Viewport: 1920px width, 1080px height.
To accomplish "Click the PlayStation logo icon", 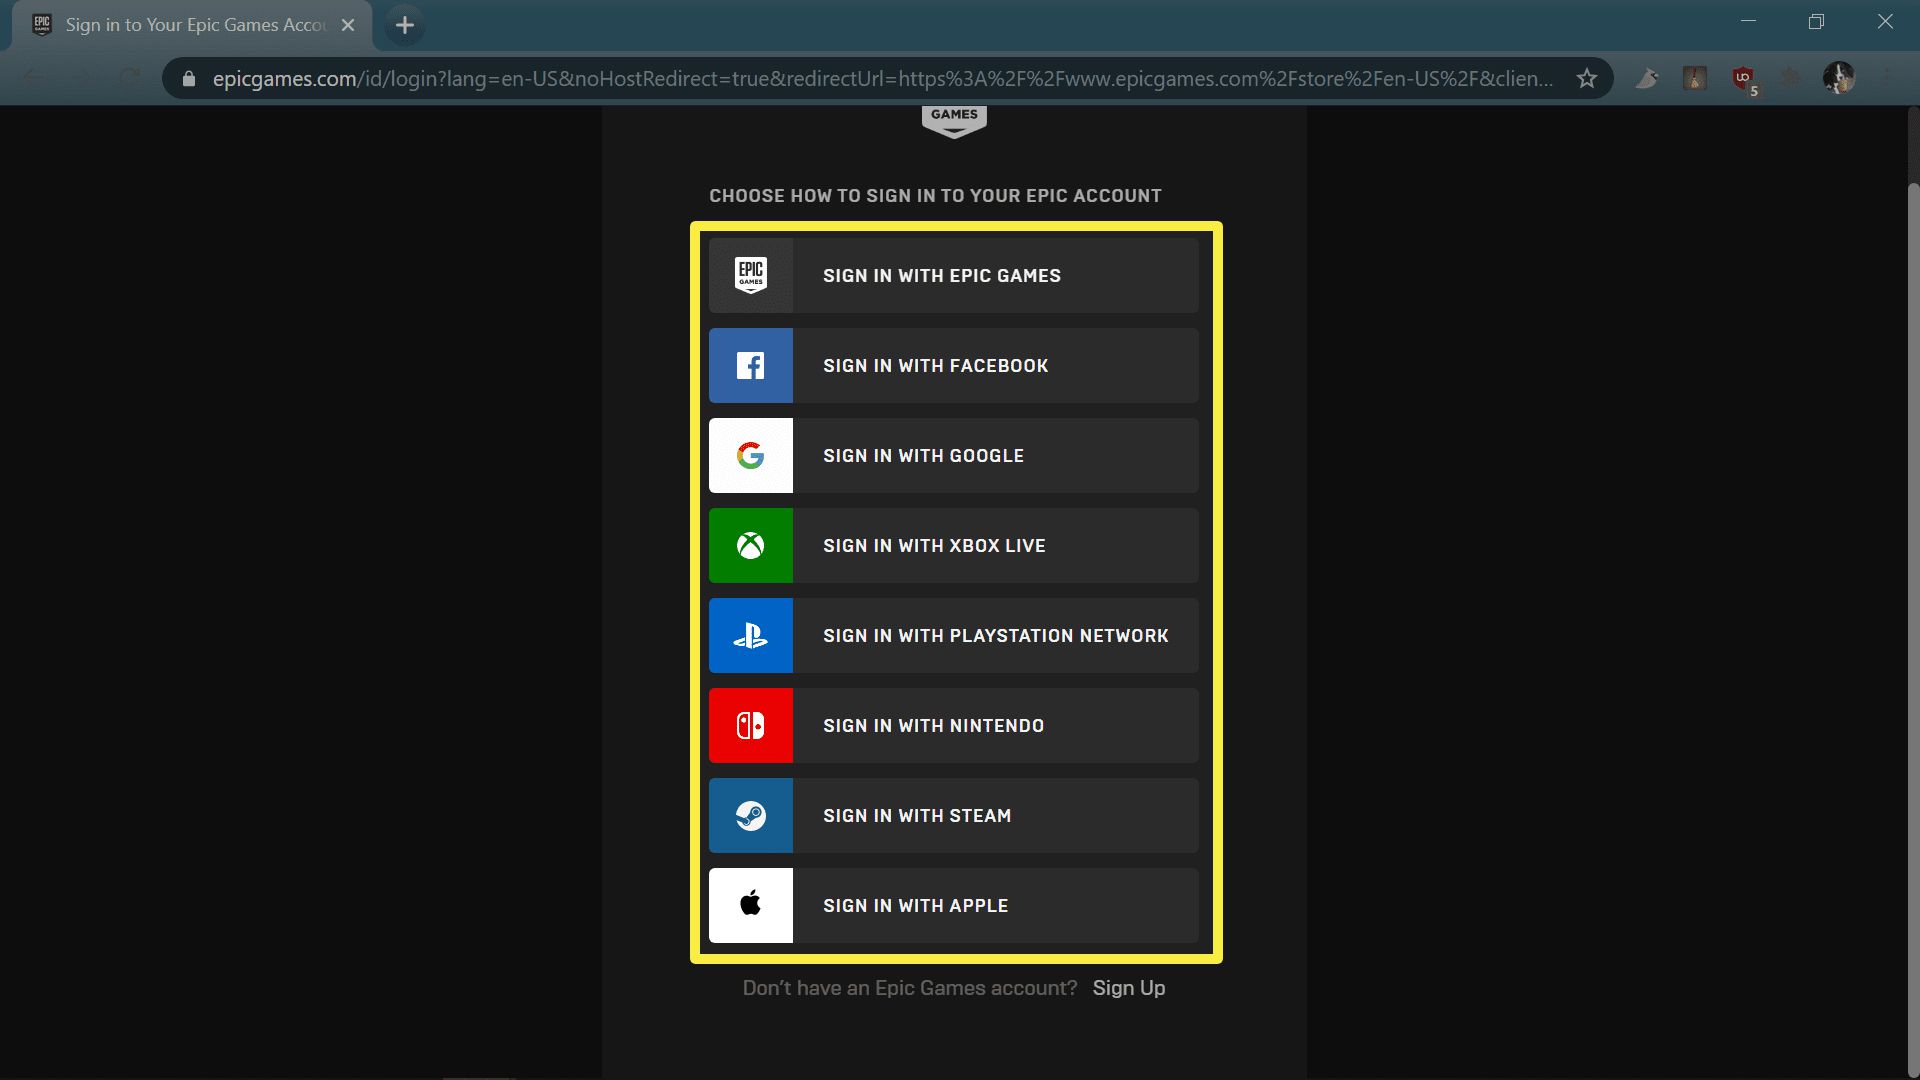I will [750, 635].
